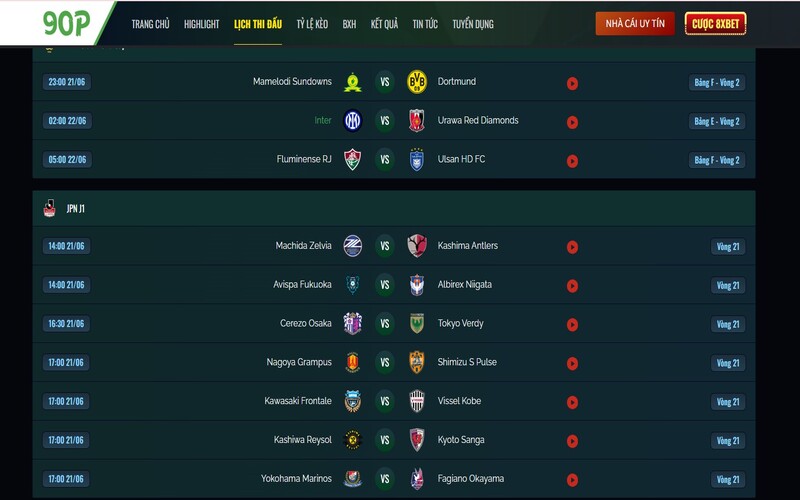
Task: Click the Nagoya Grampus team crest
Action: click(352, 363)
